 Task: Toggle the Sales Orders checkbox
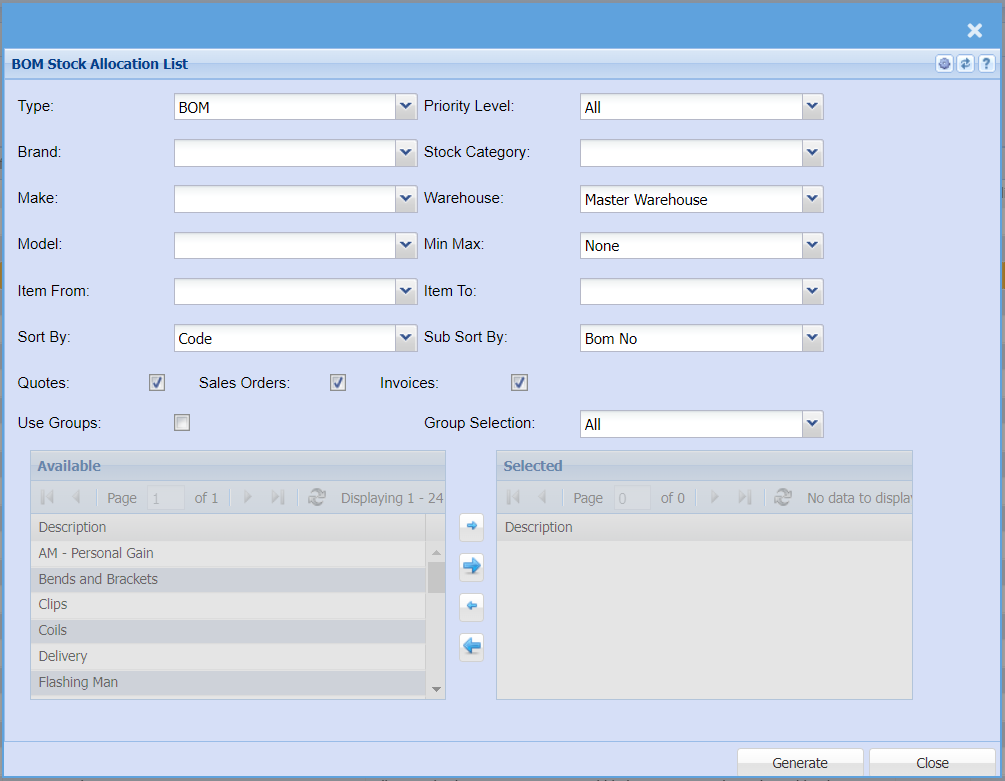tap(338, 383)
